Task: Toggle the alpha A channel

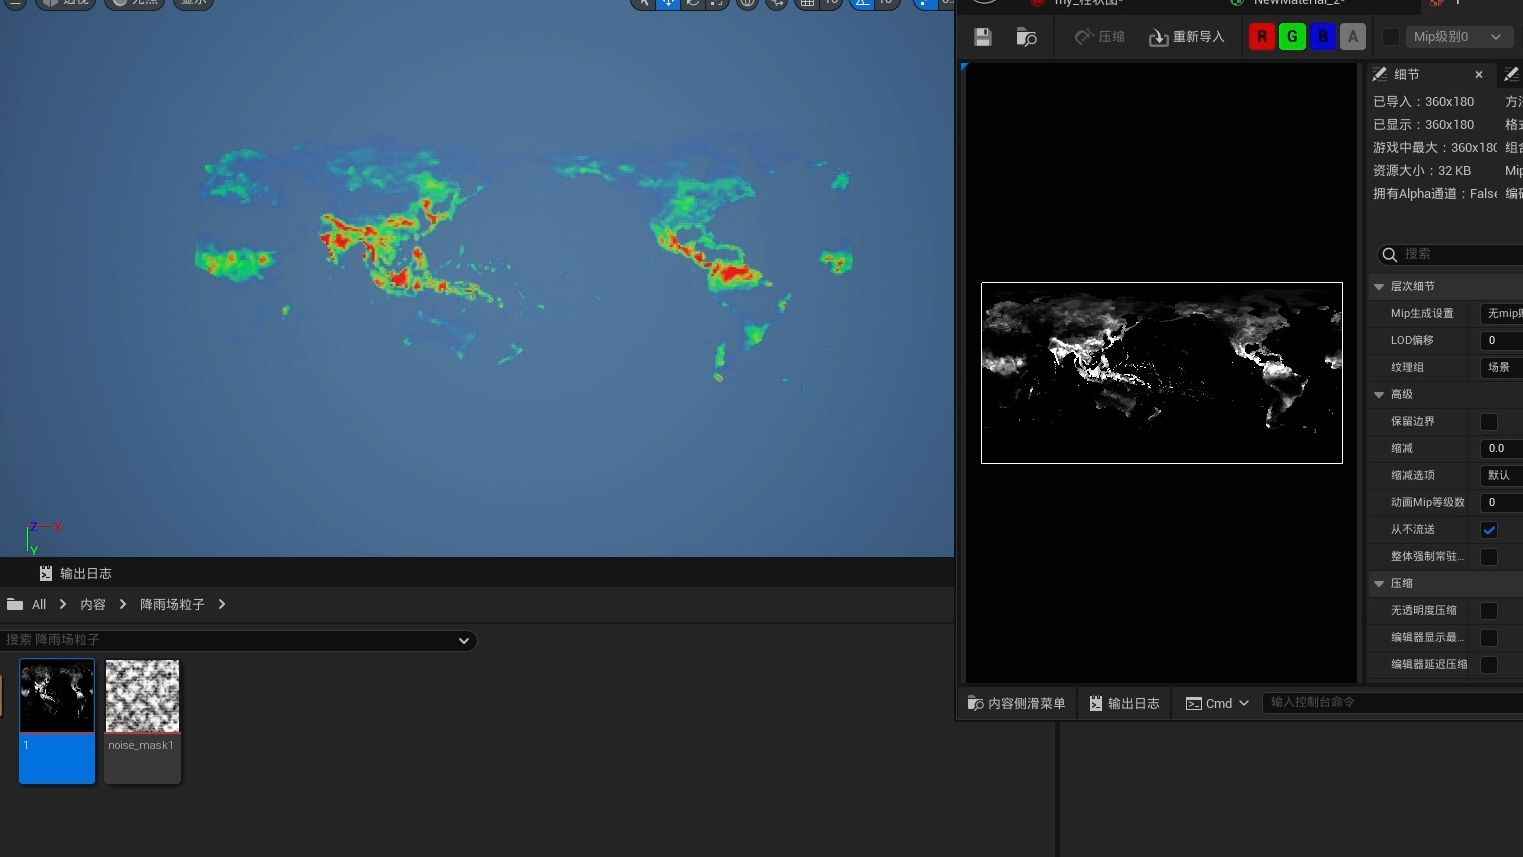Action: point(1353,37)
